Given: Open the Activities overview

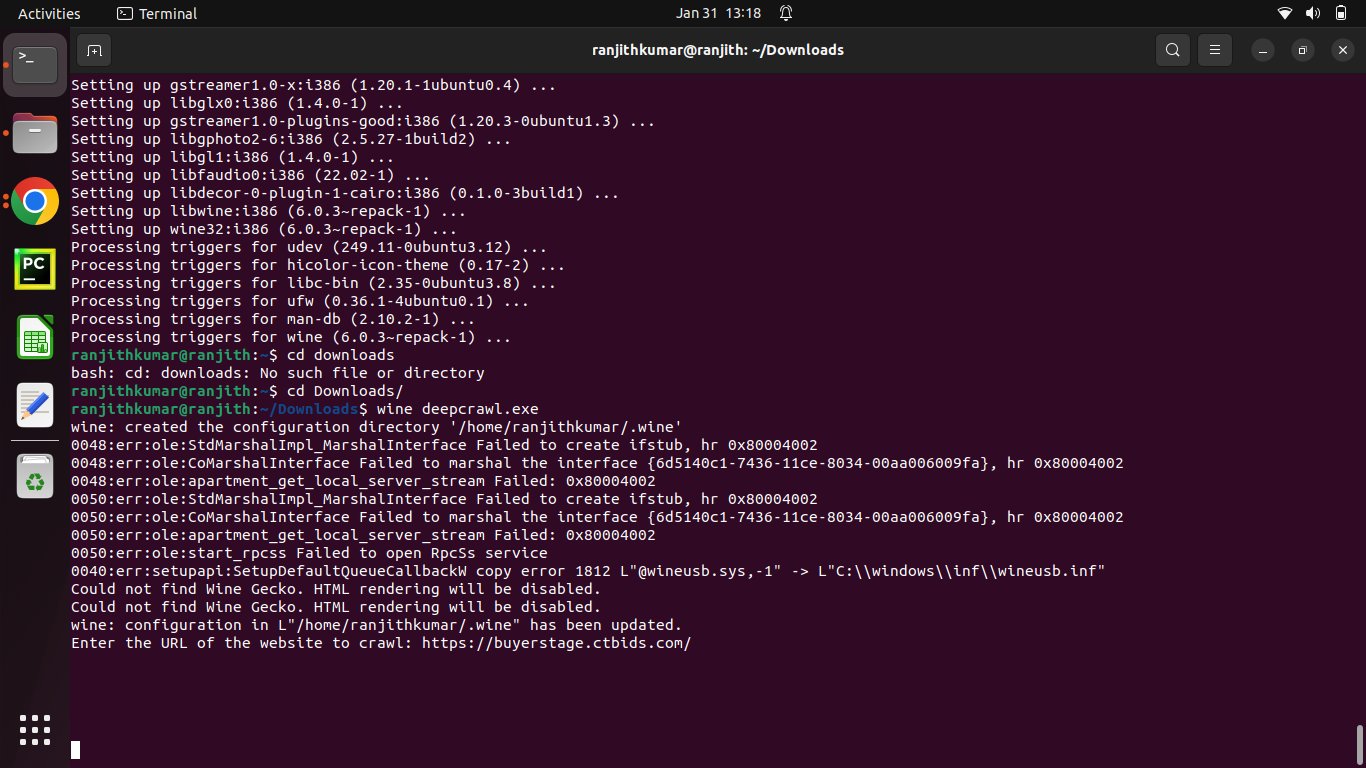Looking at the screenshot, I should [x=49, y=13].
